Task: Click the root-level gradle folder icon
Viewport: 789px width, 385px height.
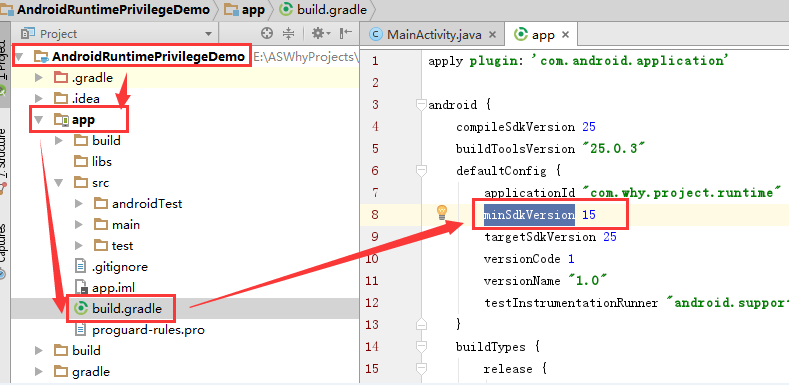Action: (x=61, y=371)
